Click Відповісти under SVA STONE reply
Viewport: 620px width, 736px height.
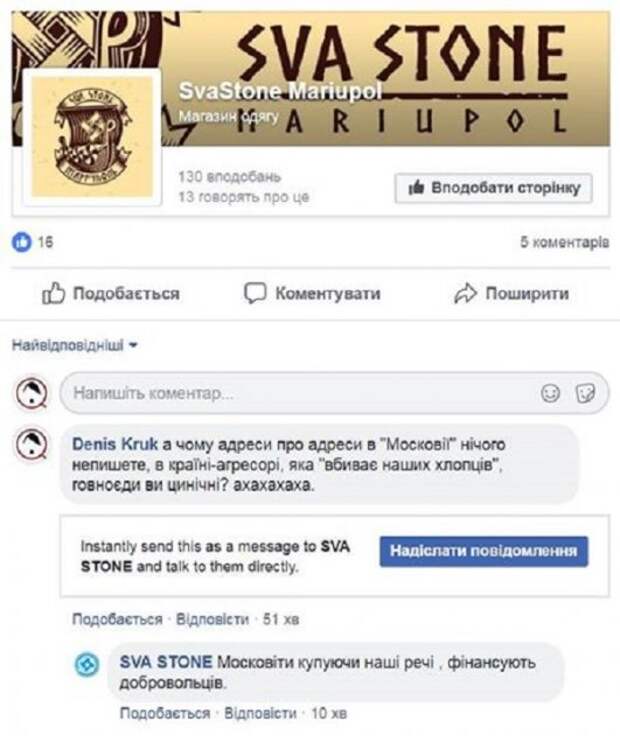pos(260,713)
